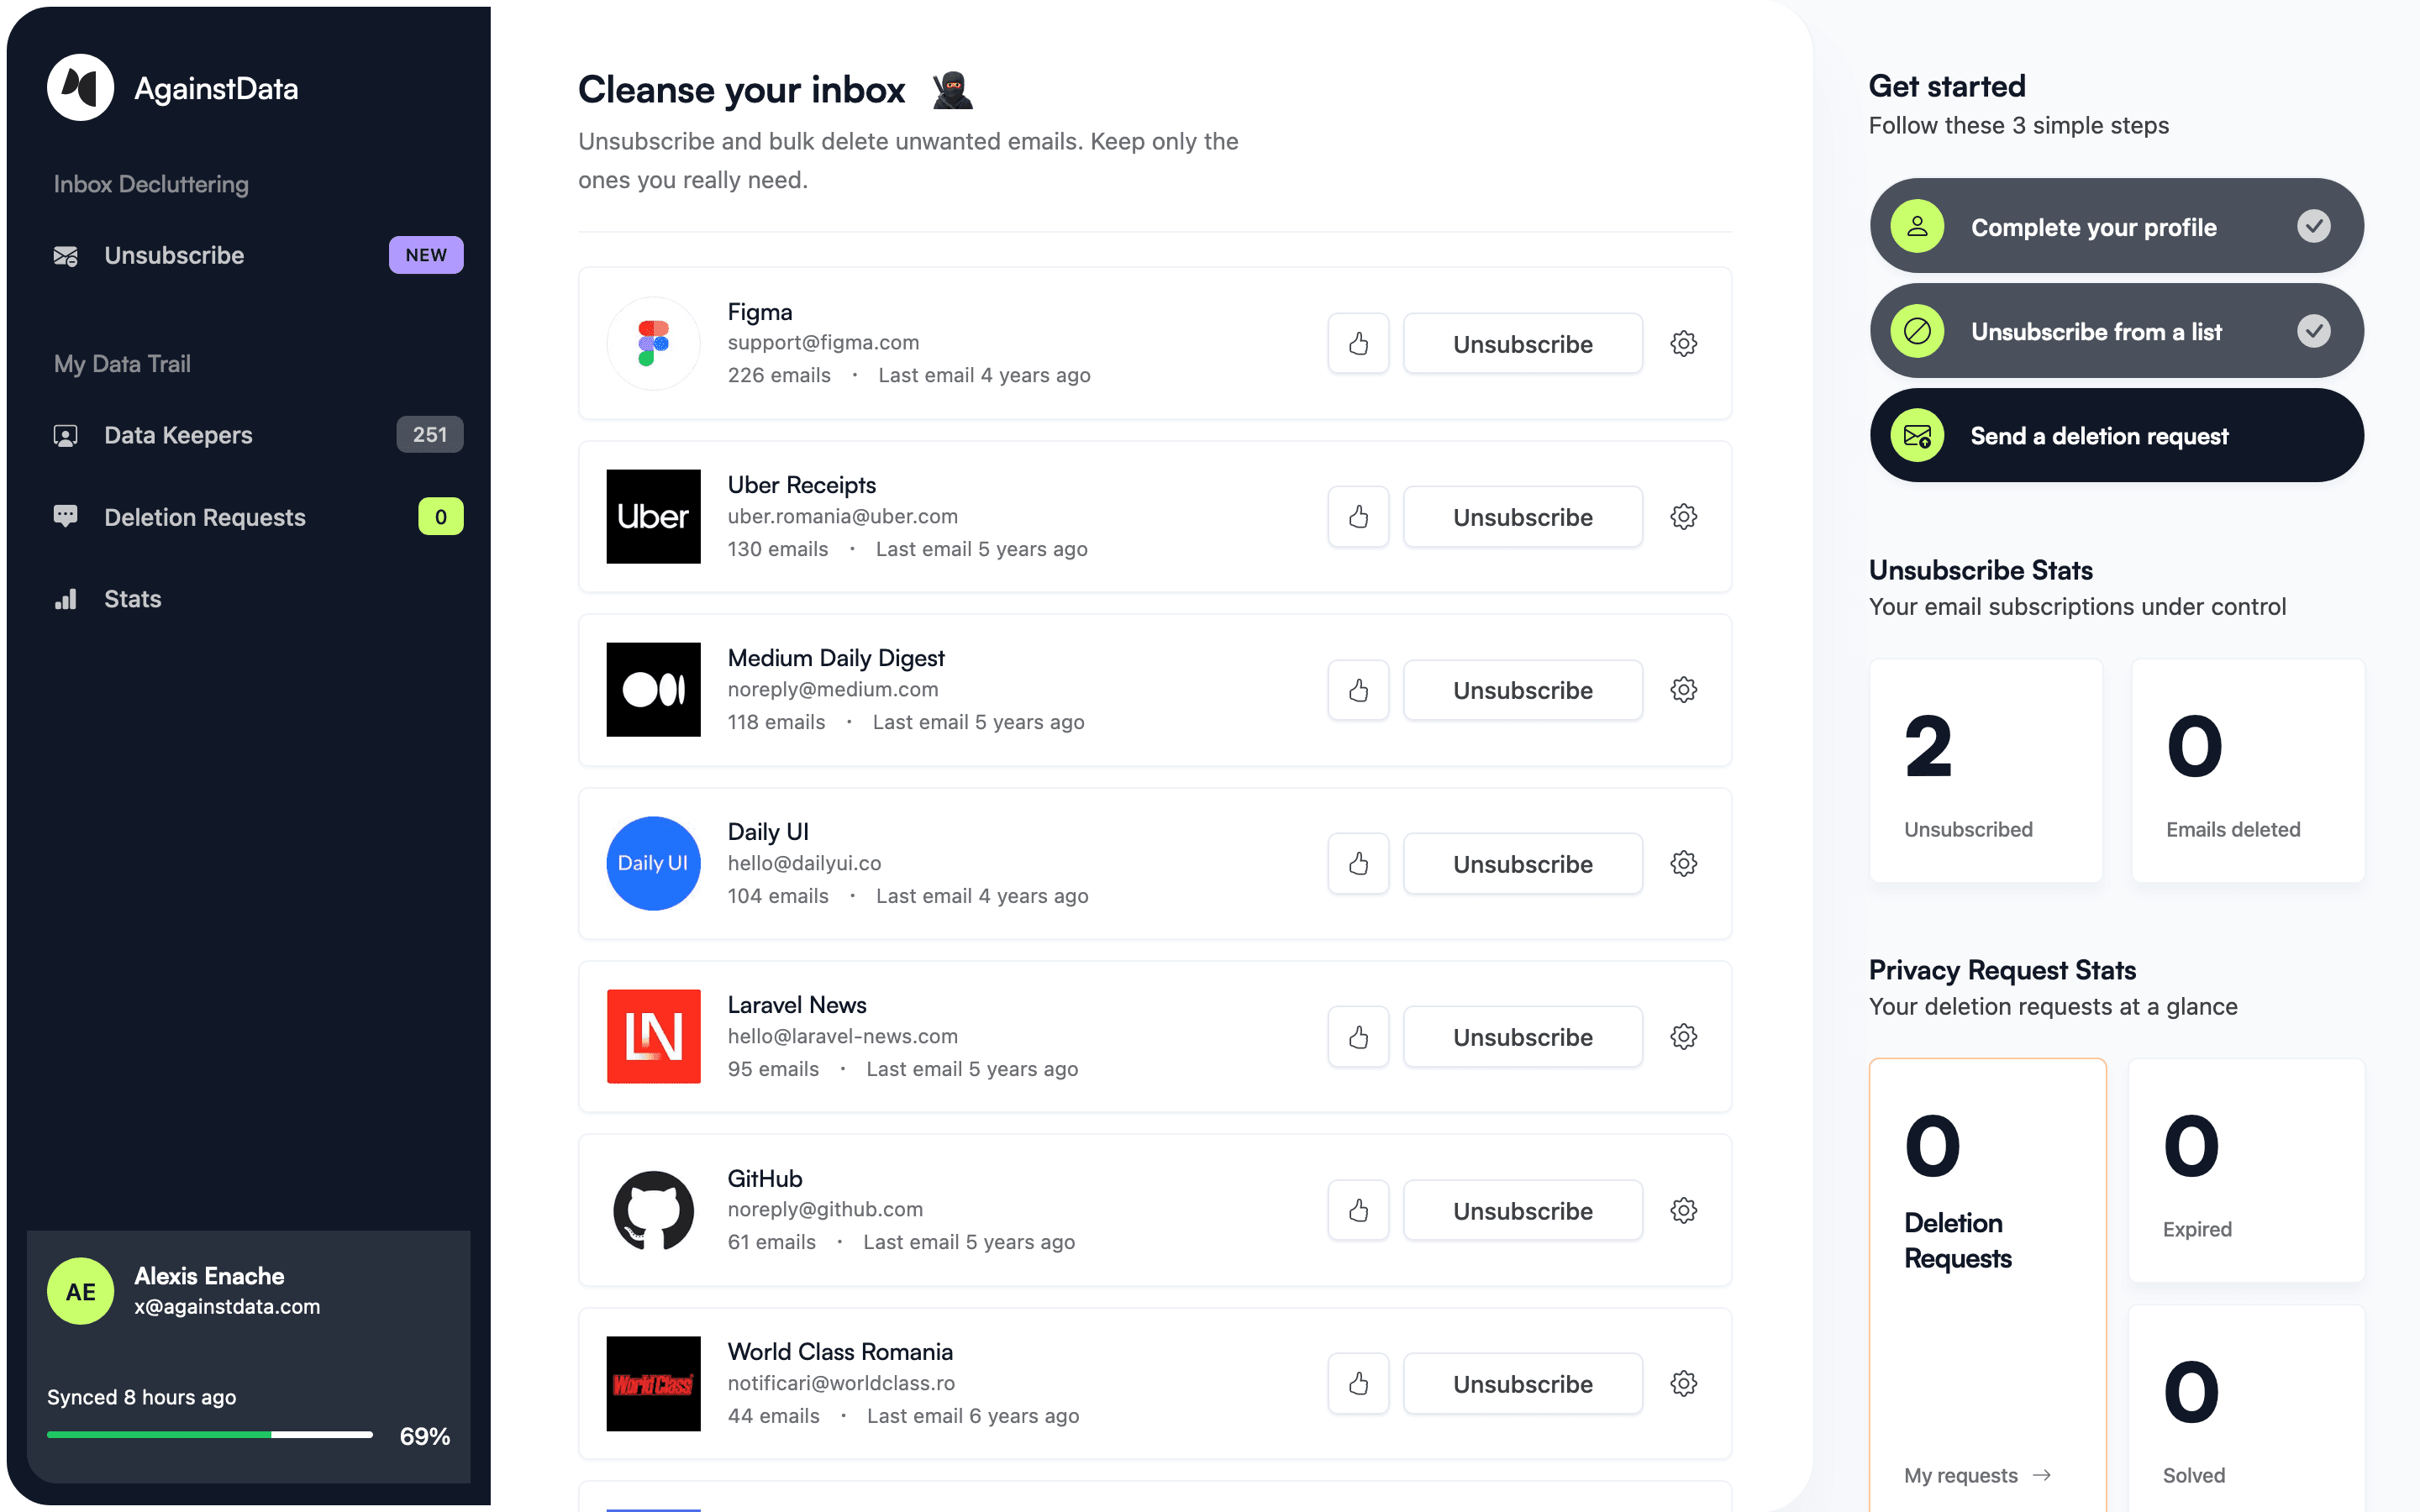Open Send a deletion request step

click(2116, 436)
